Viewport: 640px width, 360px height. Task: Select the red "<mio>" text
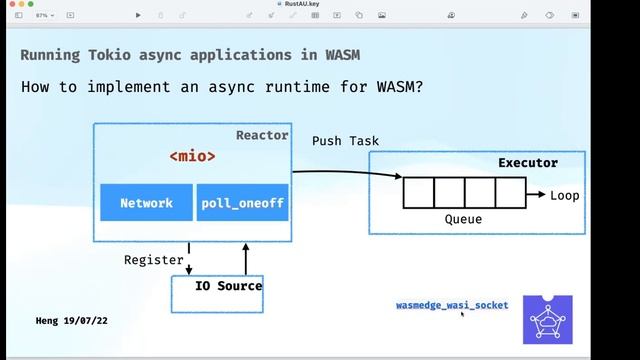click(x=192, y=156)
